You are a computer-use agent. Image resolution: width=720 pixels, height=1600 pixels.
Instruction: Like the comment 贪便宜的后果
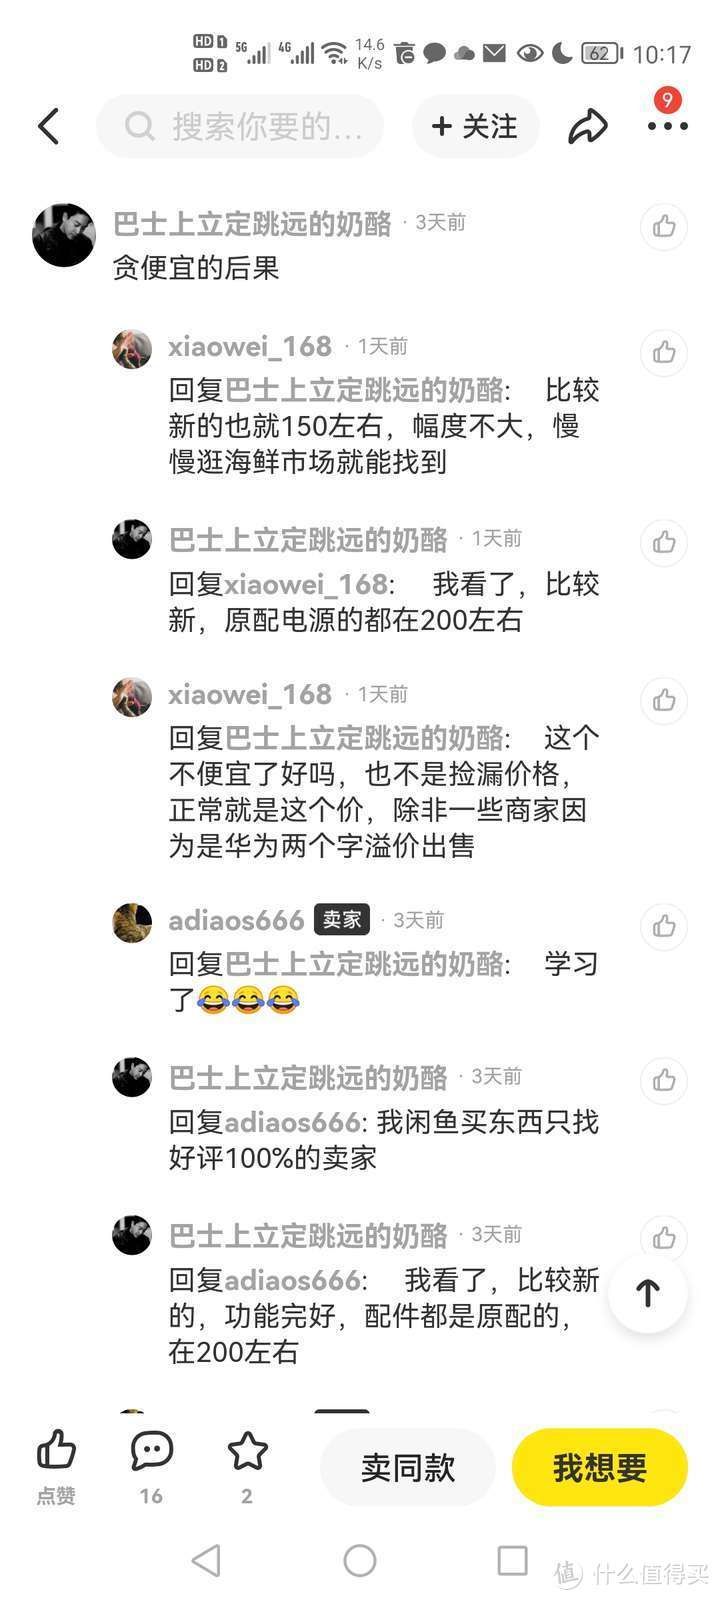coord(664,227)
